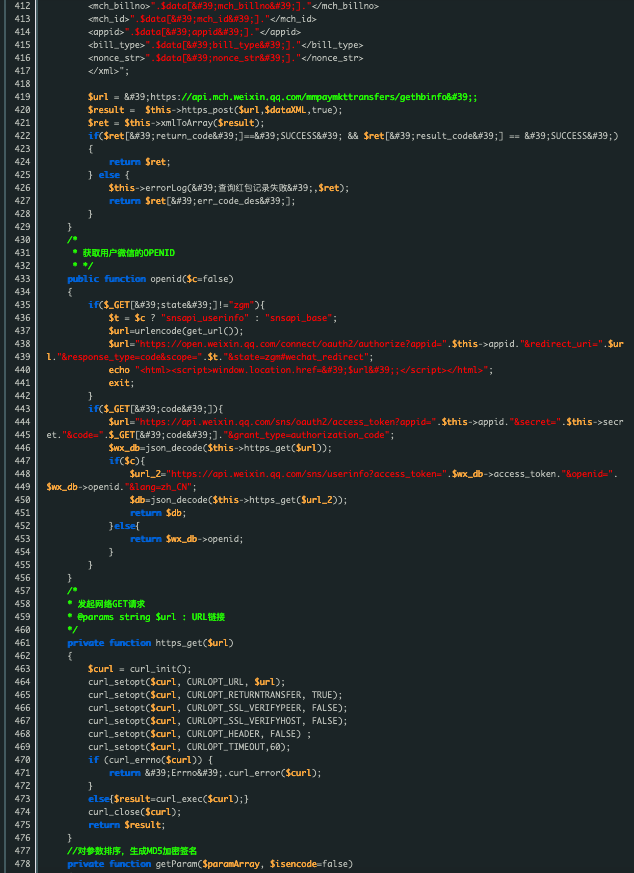
Task: Click the 'public function openid($c=false)' declaration
Action: pyautogui.click(x=150, y=279)
